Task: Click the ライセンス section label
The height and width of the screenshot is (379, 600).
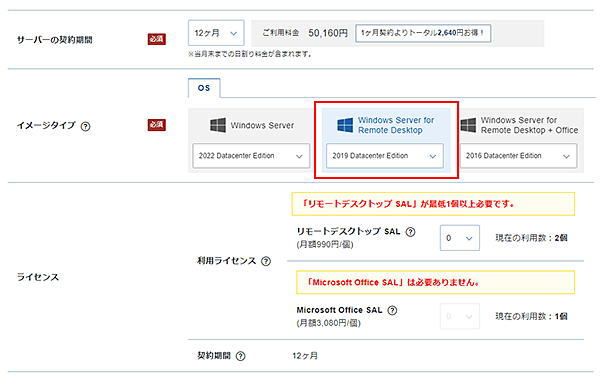Action: 38,277
